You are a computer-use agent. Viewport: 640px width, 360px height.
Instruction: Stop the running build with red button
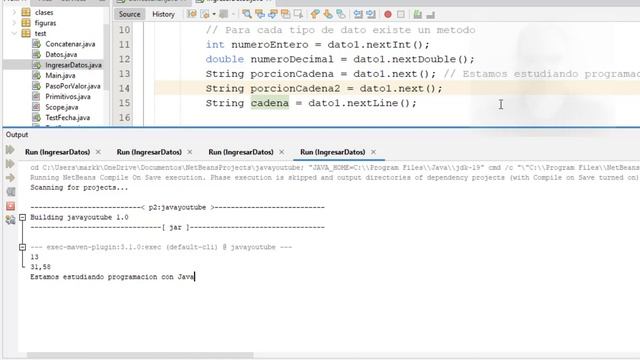click(x=10, y=206)
